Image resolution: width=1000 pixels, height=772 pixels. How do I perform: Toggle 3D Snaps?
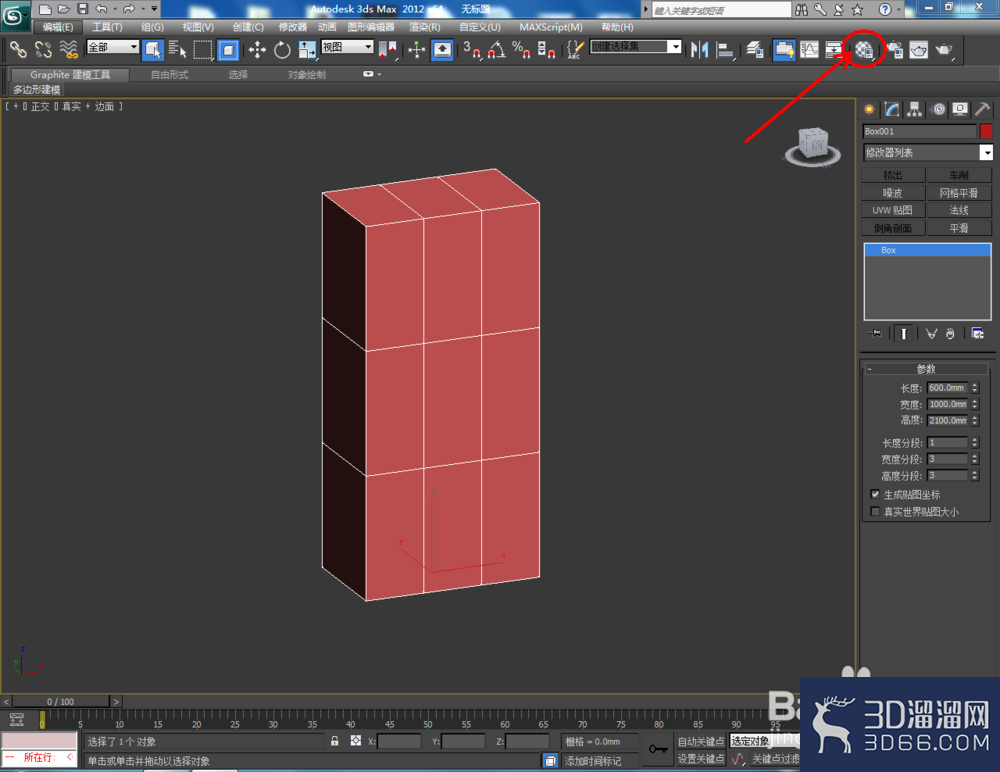click(472, 50)
